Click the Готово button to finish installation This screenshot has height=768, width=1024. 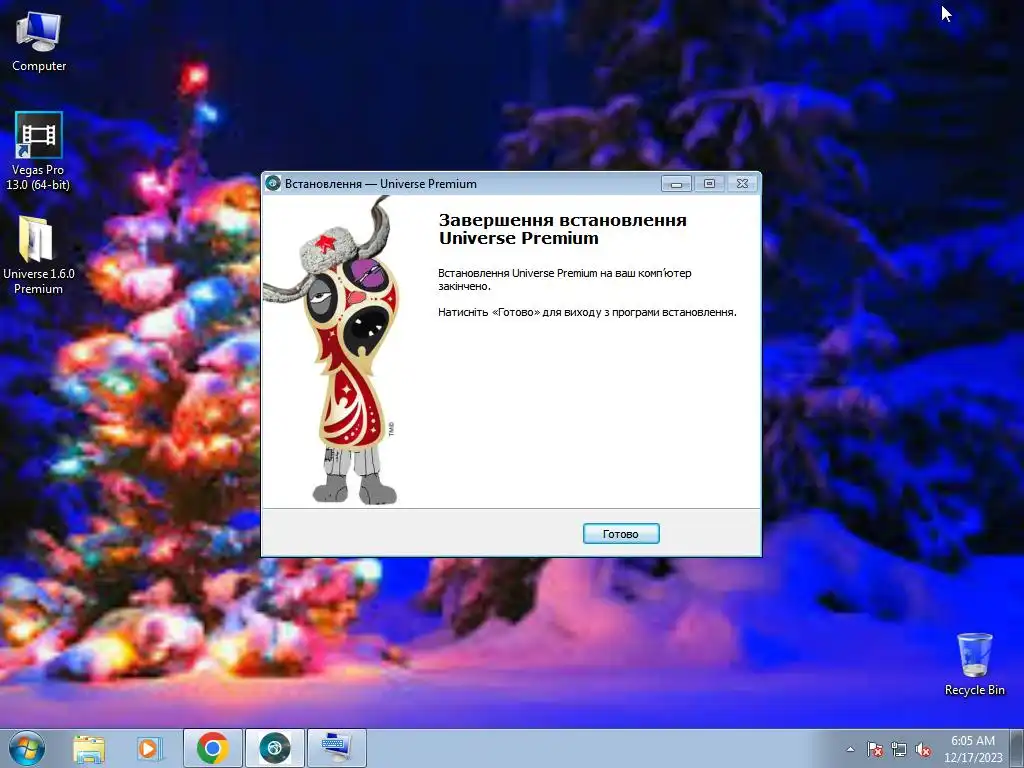[620, 534]
